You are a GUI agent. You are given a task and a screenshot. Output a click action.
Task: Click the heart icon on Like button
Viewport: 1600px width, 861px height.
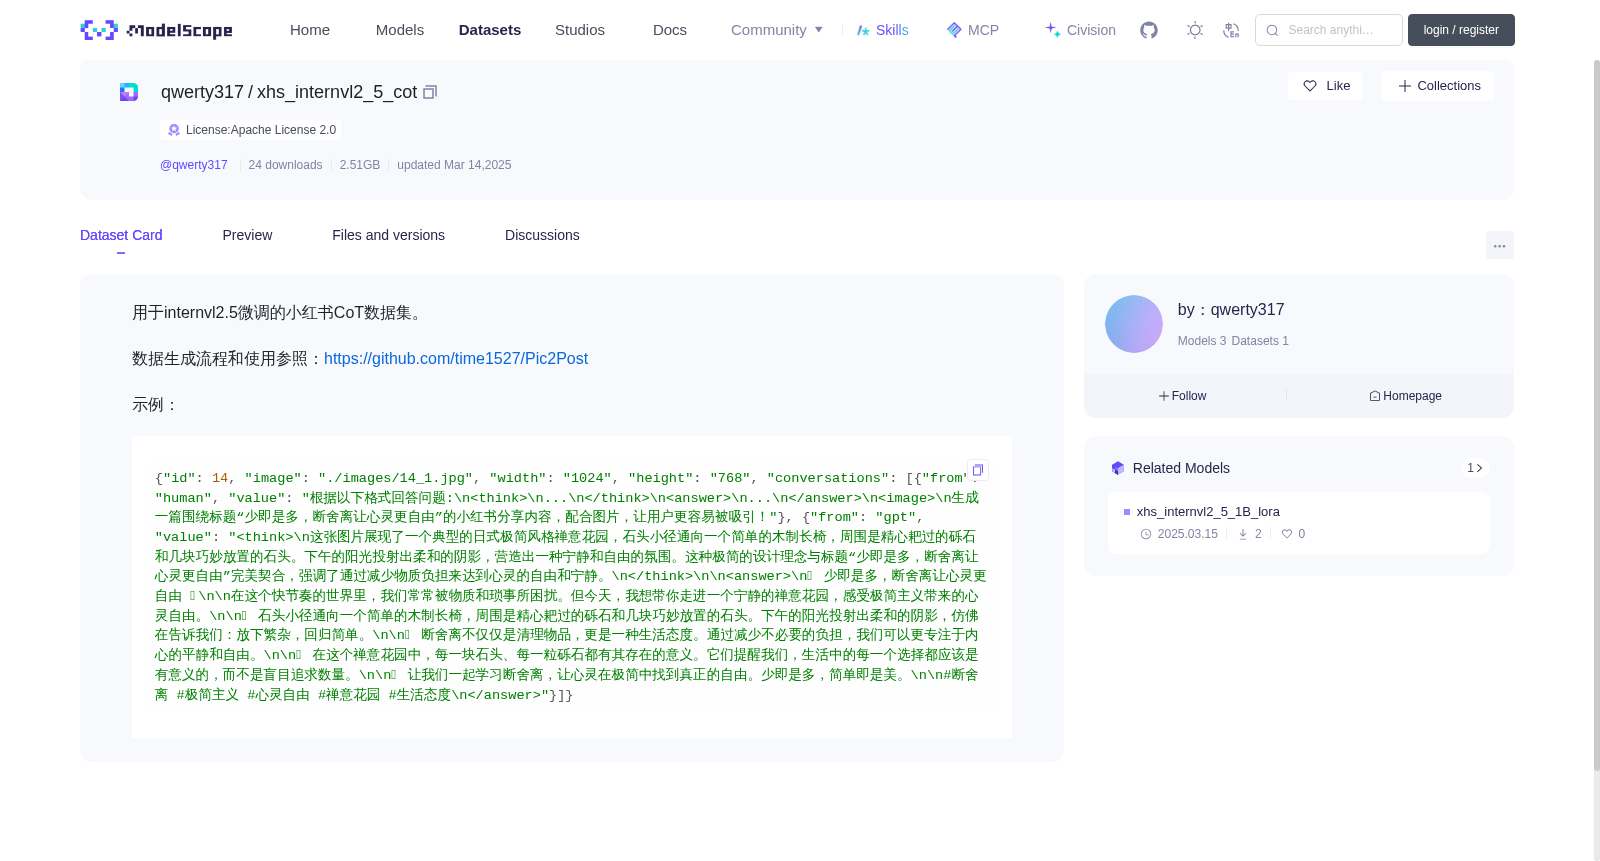(1310, 86)
